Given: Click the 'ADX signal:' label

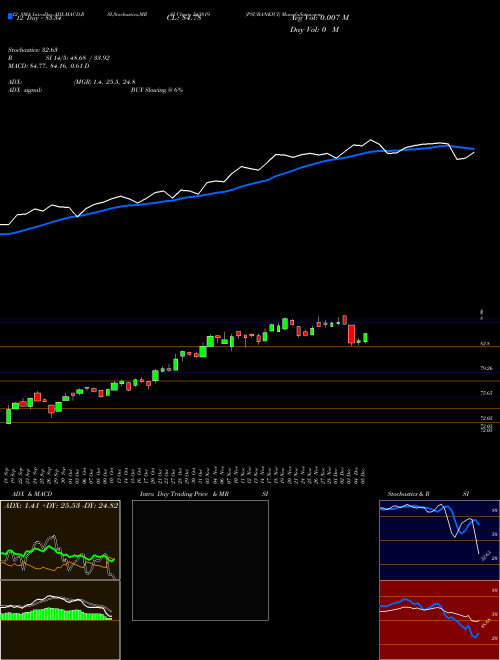Looking at the screenshot, I should (24, 90).
